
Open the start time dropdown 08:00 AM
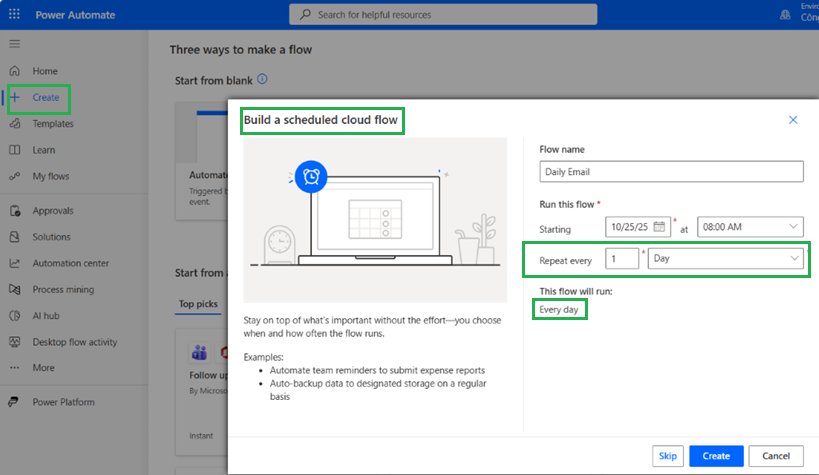750,227
